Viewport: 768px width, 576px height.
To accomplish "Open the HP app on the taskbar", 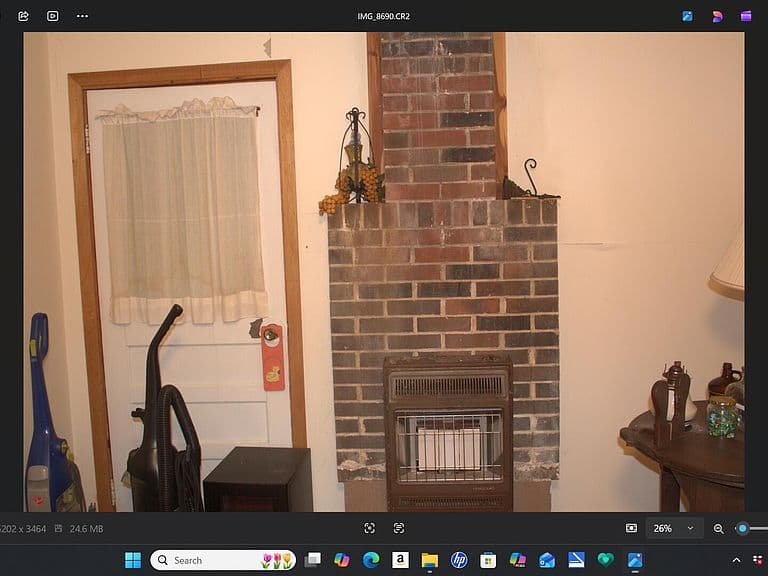I will point(459,560).
